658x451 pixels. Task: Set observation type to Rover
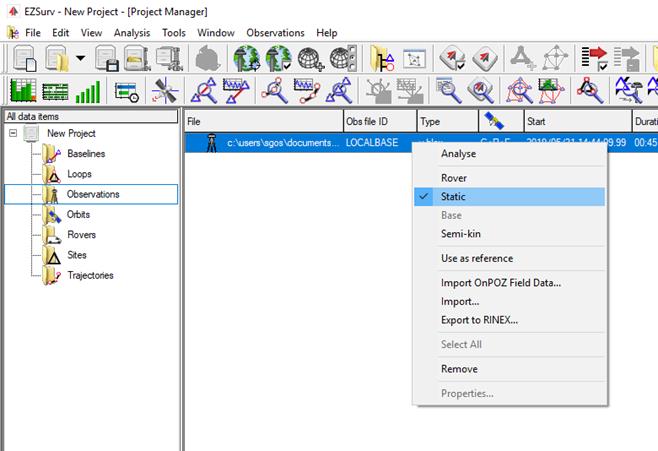509,178
